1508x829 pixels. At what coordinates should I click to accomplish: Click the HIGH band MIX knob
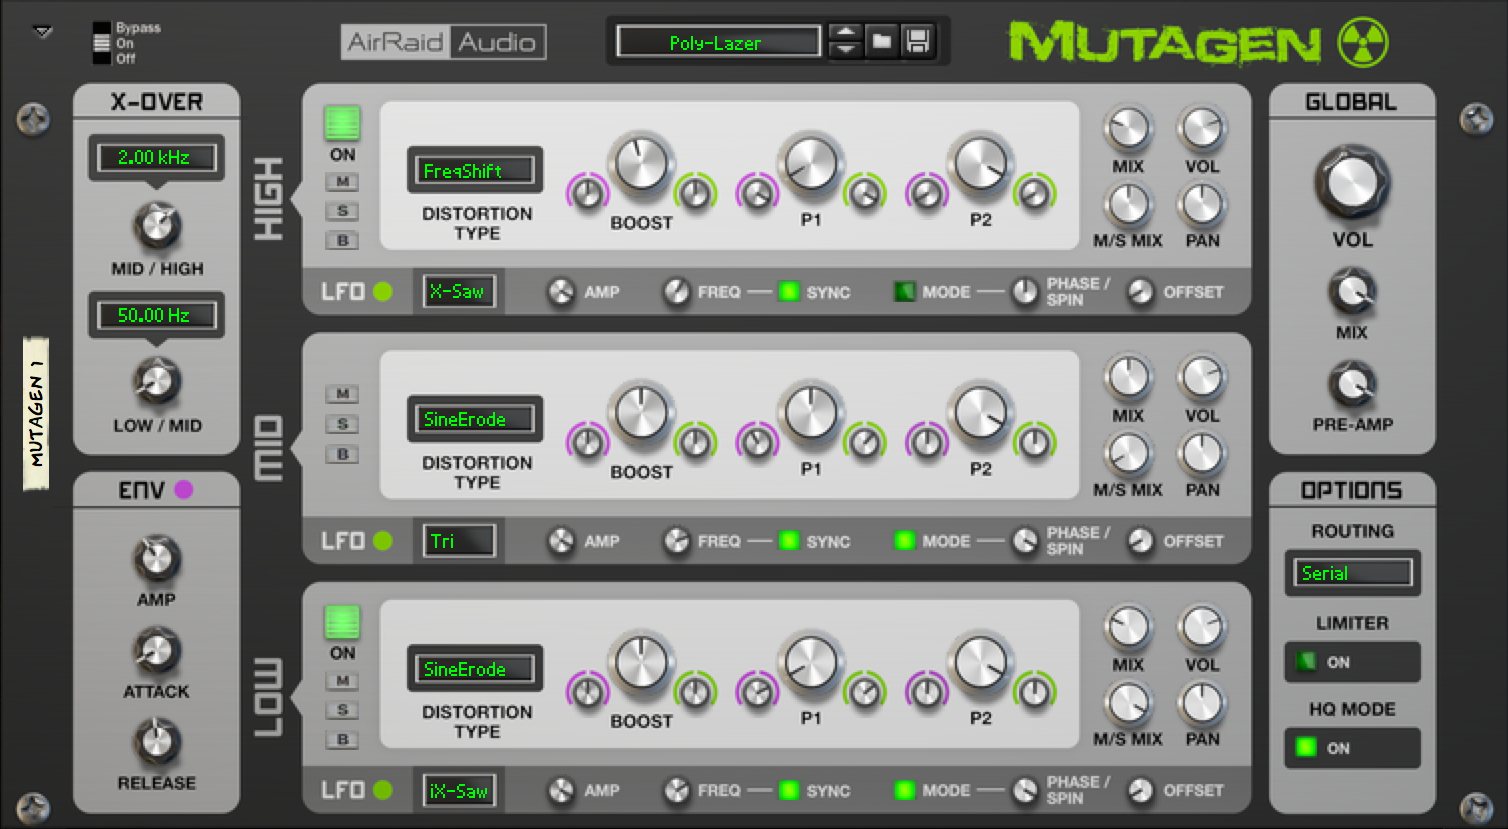click(1128, 130)
